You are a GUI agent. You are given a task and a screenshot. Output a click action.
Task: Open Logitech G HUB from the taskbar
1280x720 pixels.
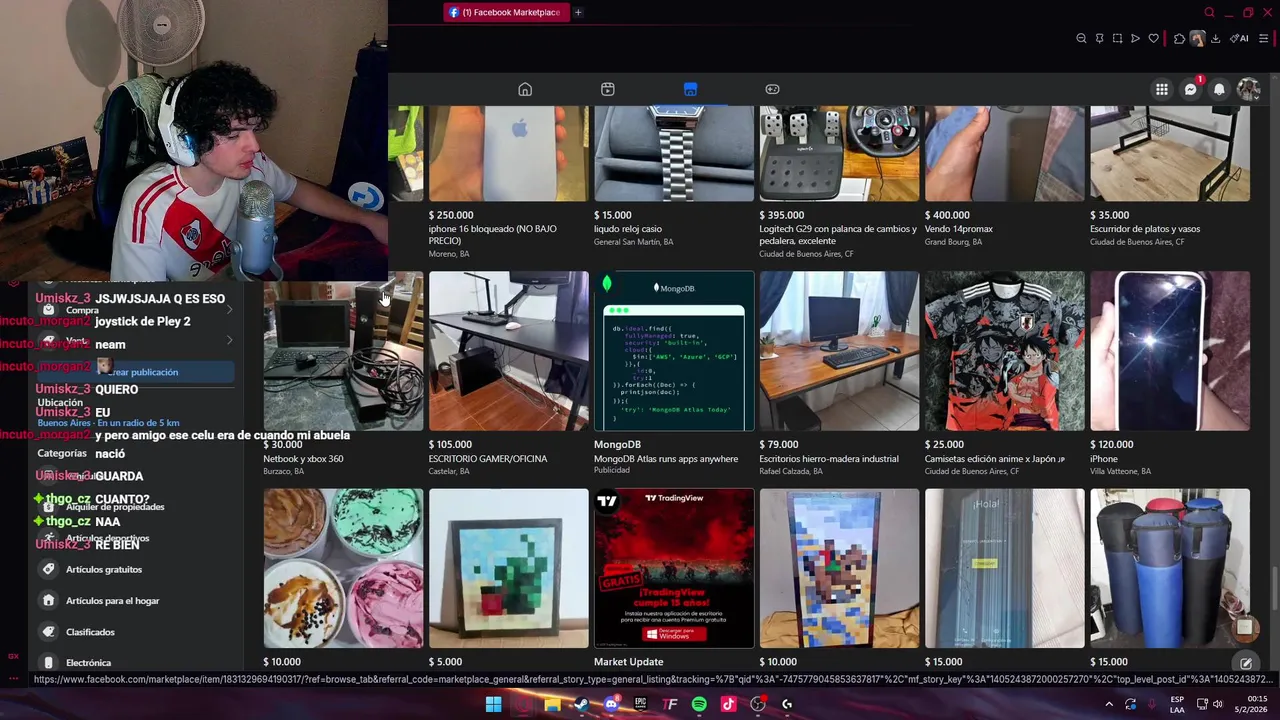pyautogui.click(x=787, y=704)
